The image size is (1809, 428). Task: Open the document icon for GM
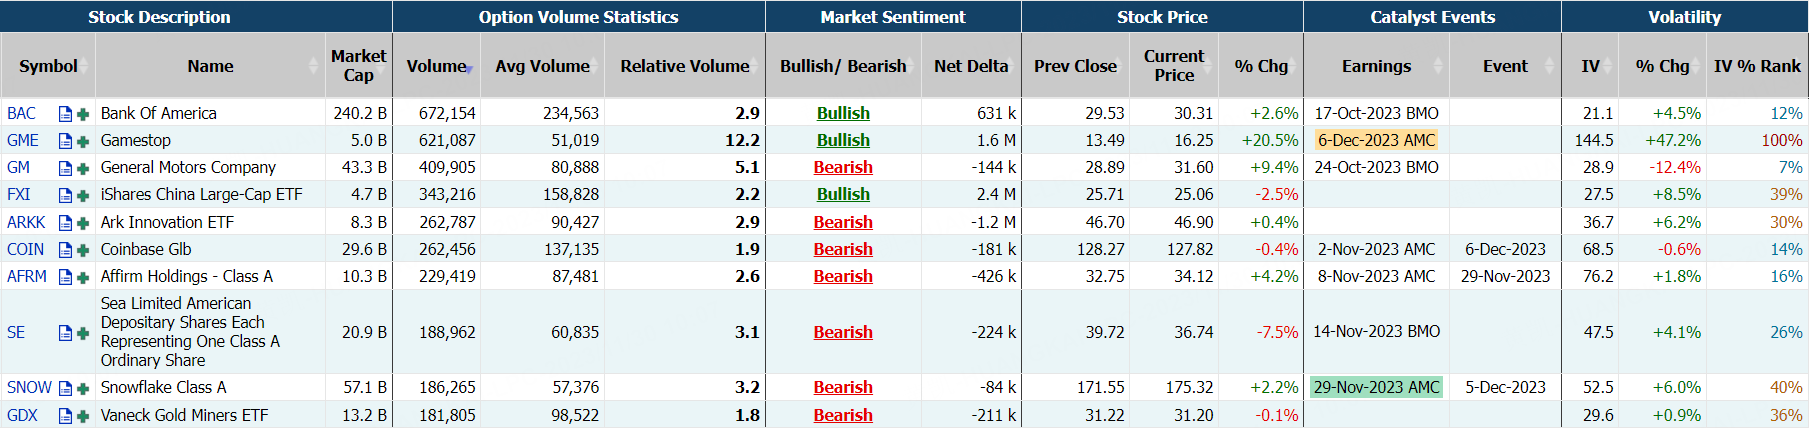[x=65, y=168]
